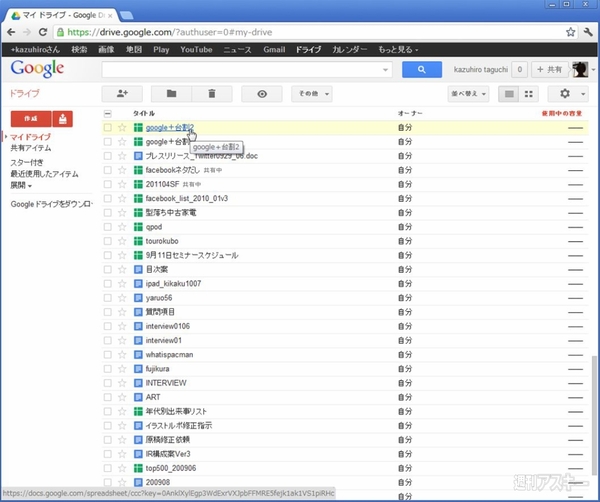Reload the page with refresh icon
Screen dimensions: 600x502
(x=43, y=32)
